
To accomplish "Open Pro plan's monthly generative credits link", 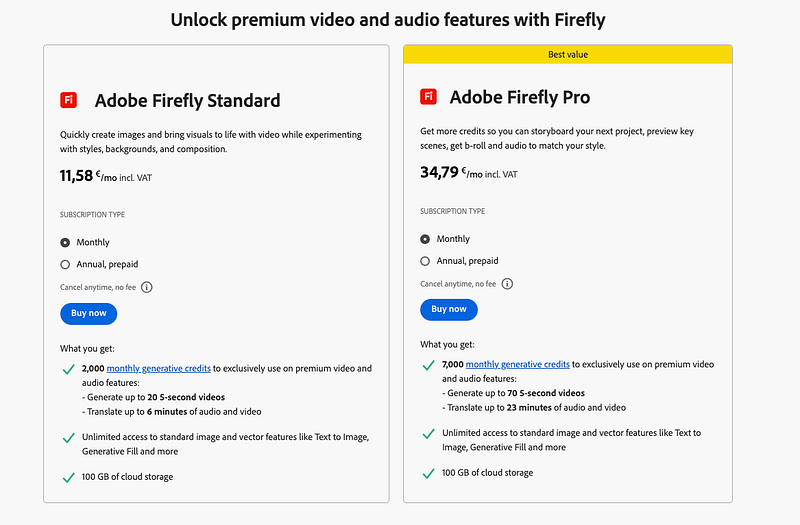I will click(517, 365).
